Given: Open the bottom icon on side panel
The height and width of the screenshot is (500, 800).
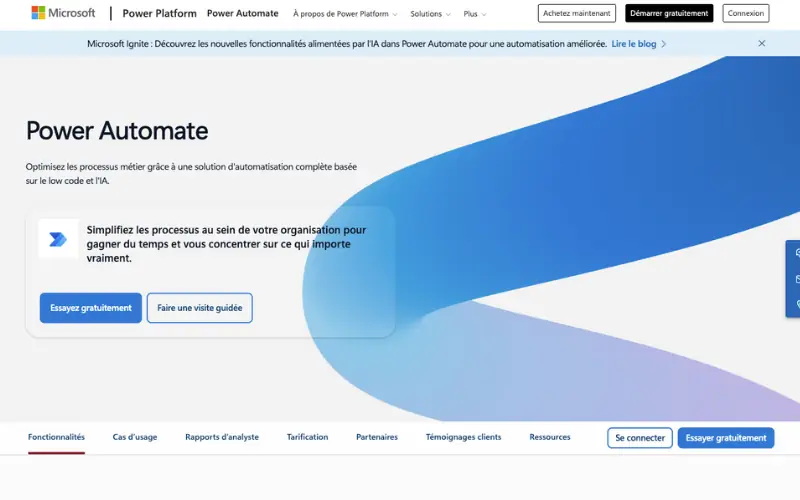Looking at the screenshot, I should 797,305.
